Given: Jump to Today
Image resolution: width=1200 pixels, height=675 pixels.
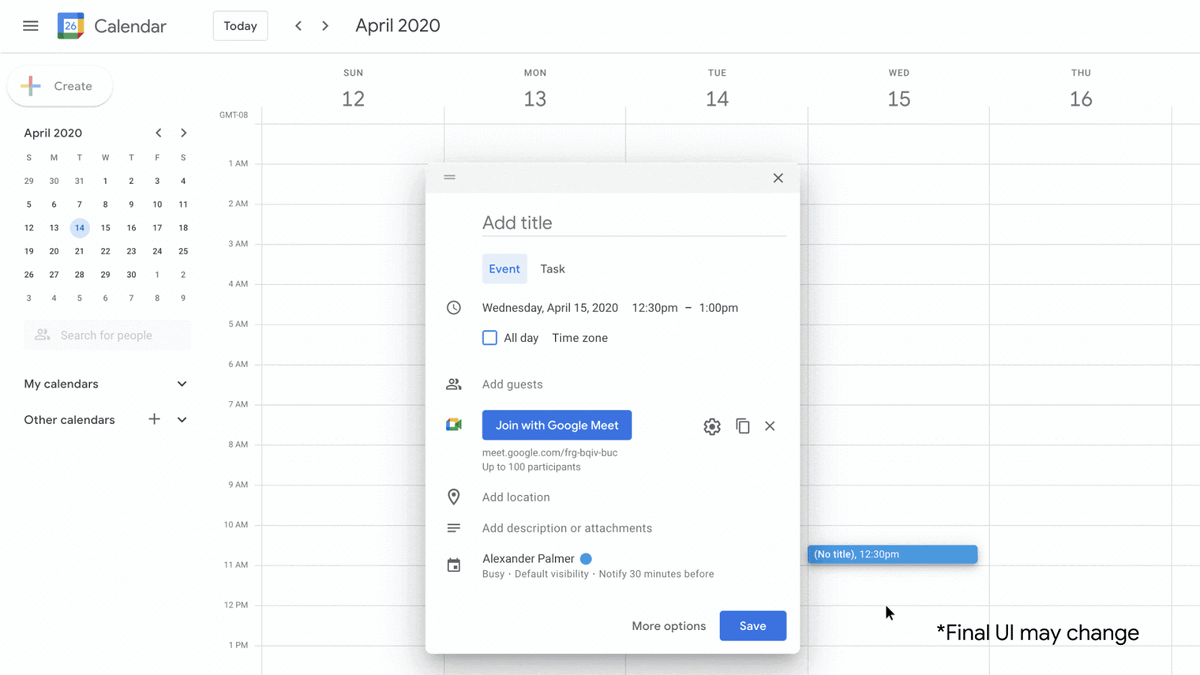Looking at the screenshot, I should [240, 26].
